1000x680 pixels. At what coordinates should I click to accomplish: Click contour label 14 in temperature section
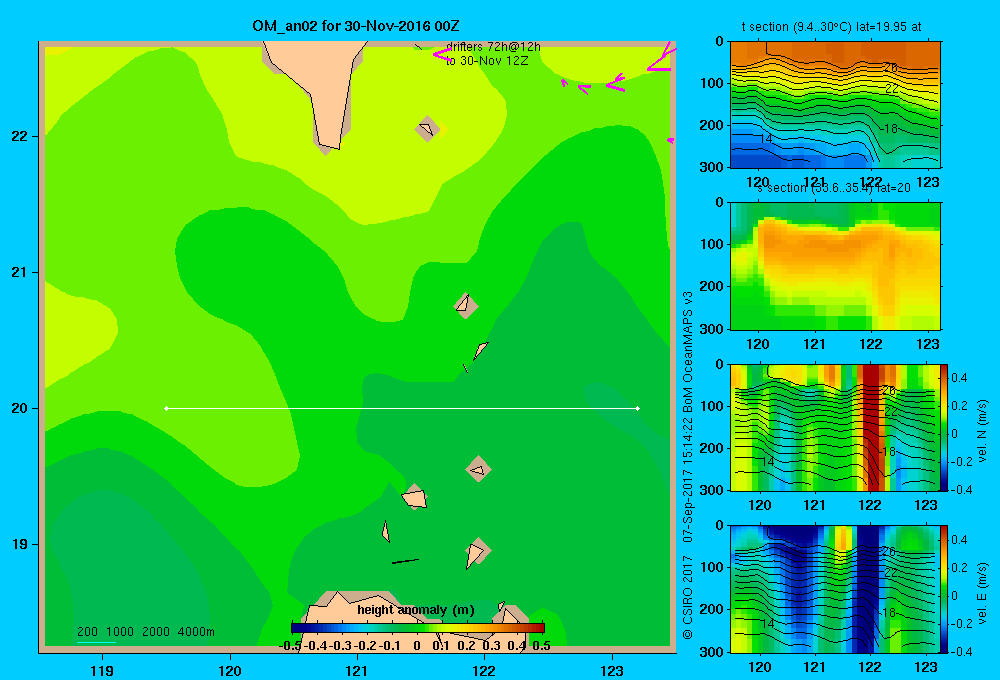point(766,138)
